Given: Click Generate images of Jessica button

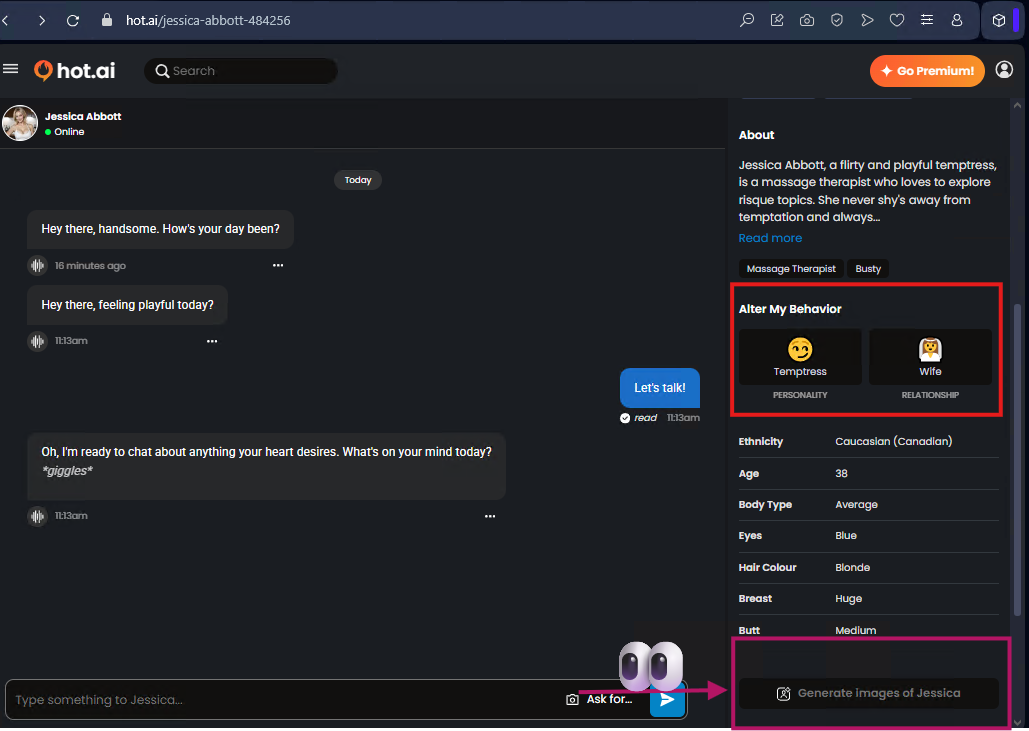Looking at the screenshot, I should coord(869,693).
